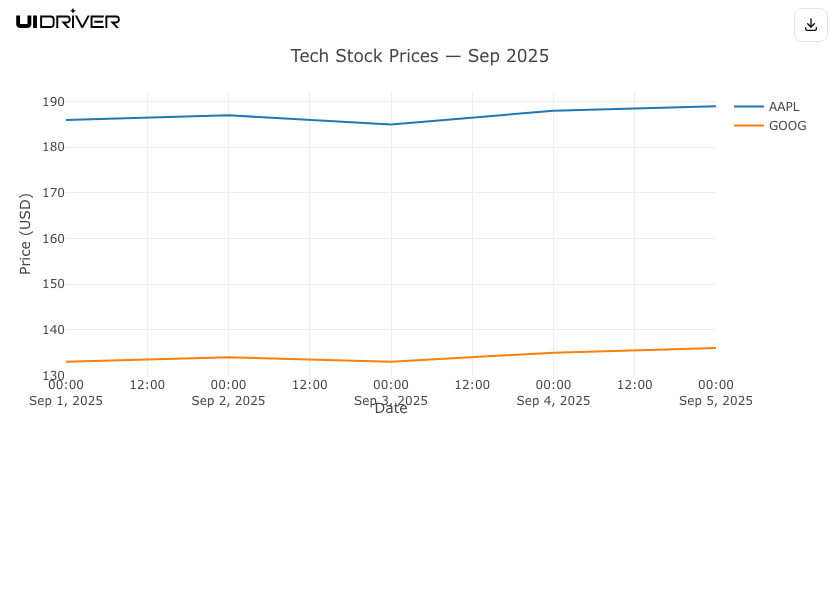The image size is (840, 600).
Task: Click the 170 y-axis tick label
Action: coord(53,193)
